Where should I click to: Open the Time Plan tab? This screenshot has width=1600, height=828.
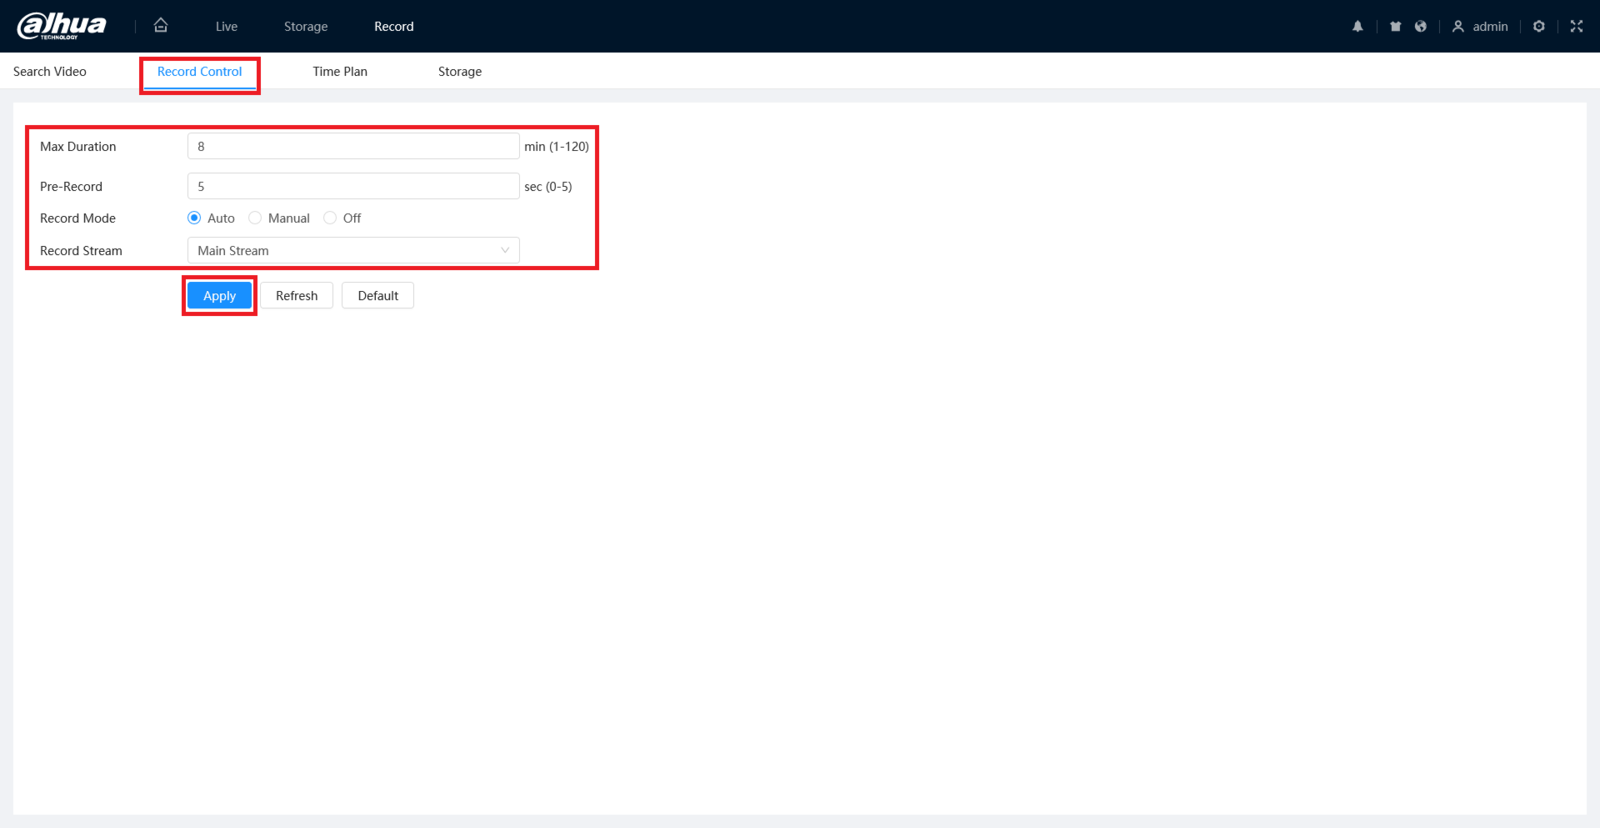340,71
